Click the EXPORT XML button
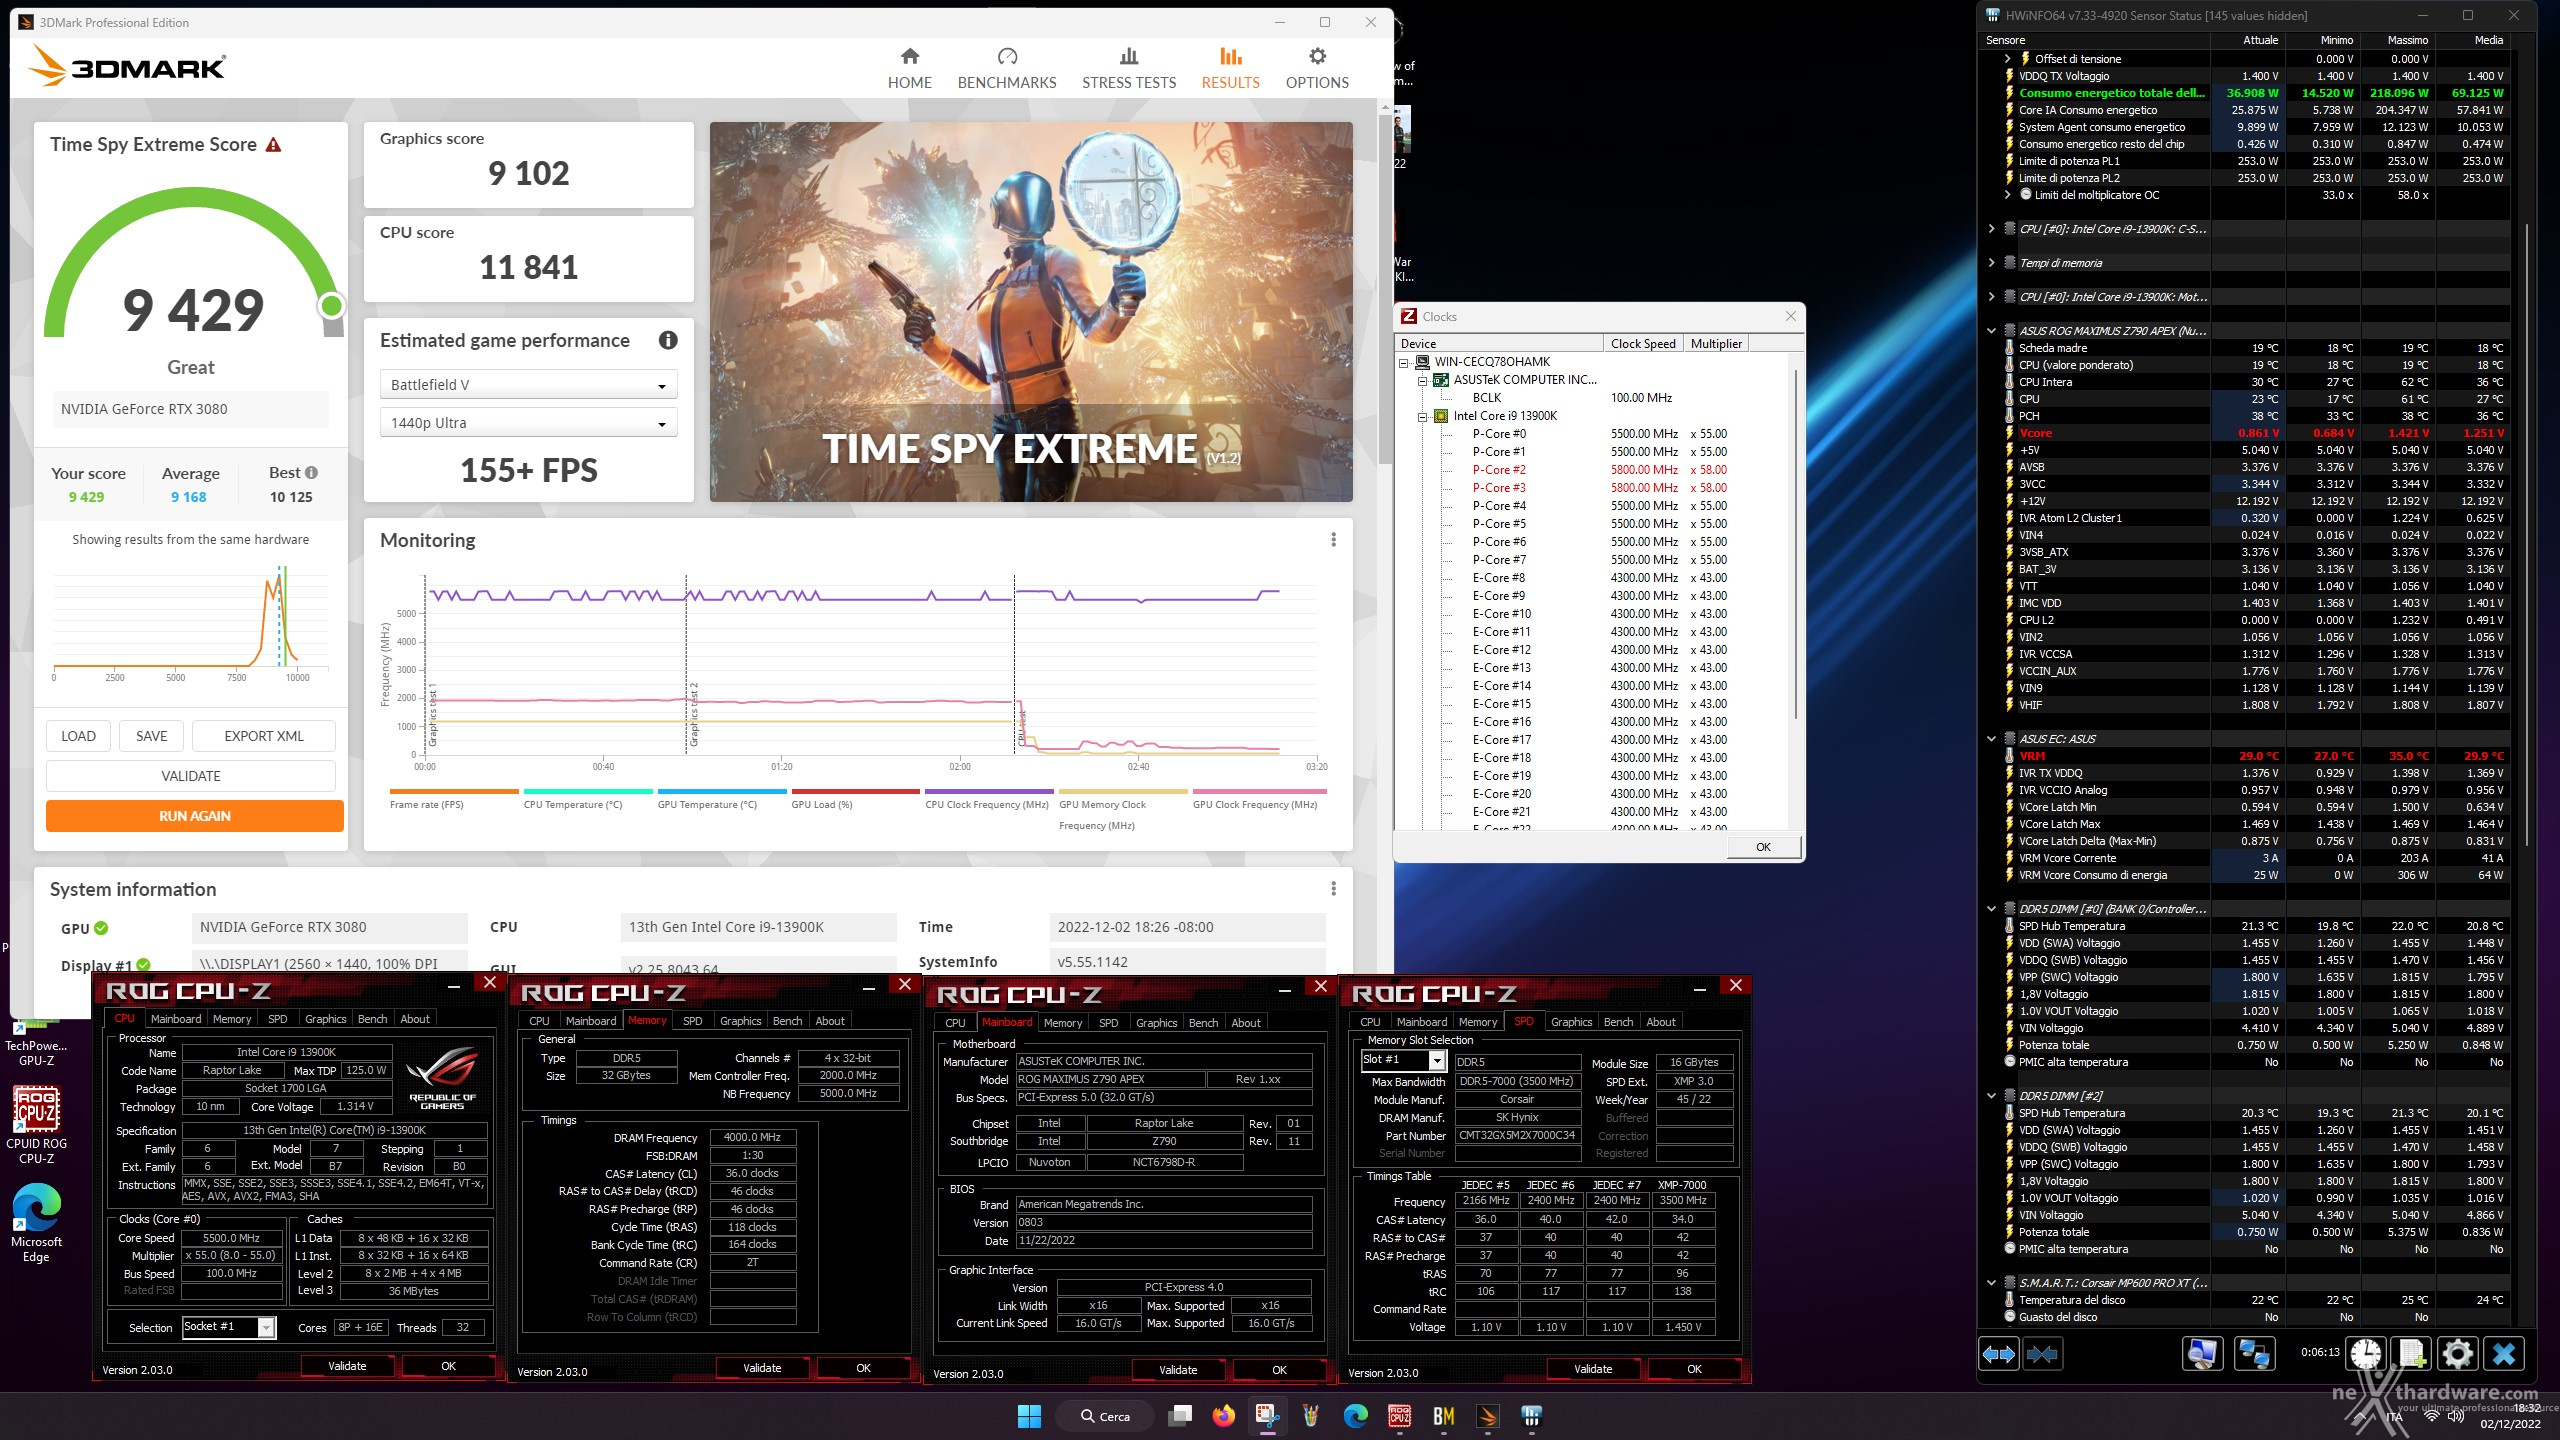The image size is (2560, 1440). coord(264,736)
